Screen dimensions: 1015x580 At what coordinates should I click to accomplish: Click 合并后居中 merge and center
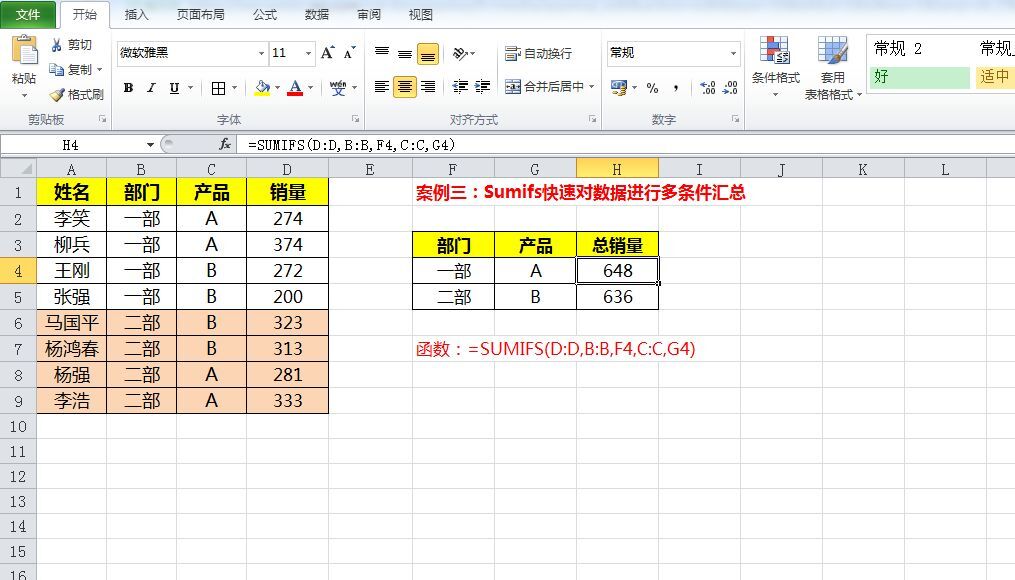pos(544,87)
